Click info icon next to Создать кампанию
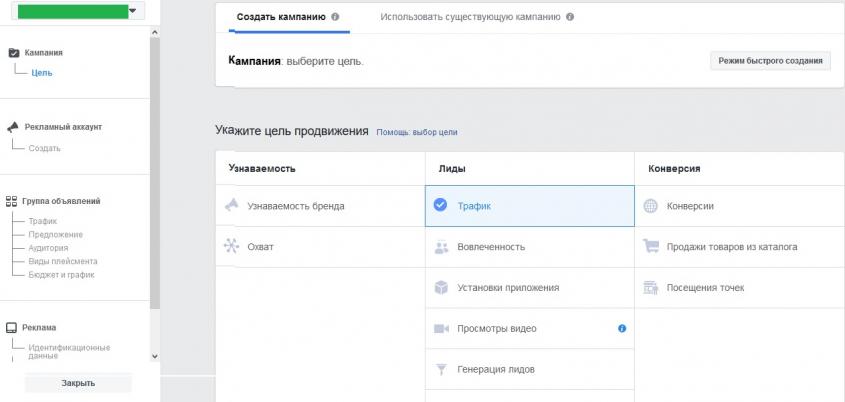The height and width of the screenshot is (402, 845). [335, 17]
